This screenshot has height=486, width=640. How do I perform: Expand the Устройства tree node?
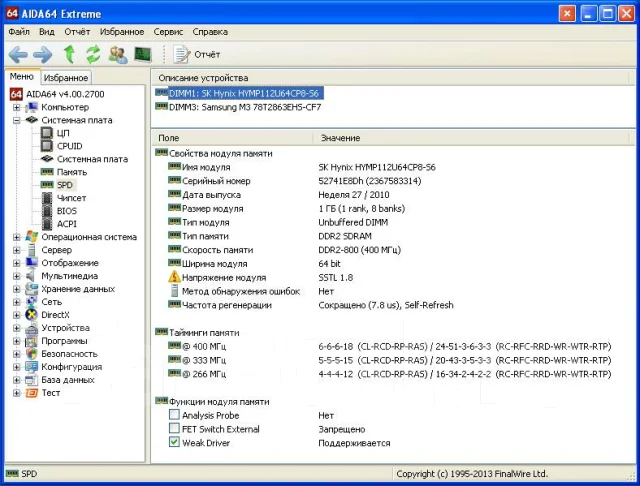tap(16, 328)
